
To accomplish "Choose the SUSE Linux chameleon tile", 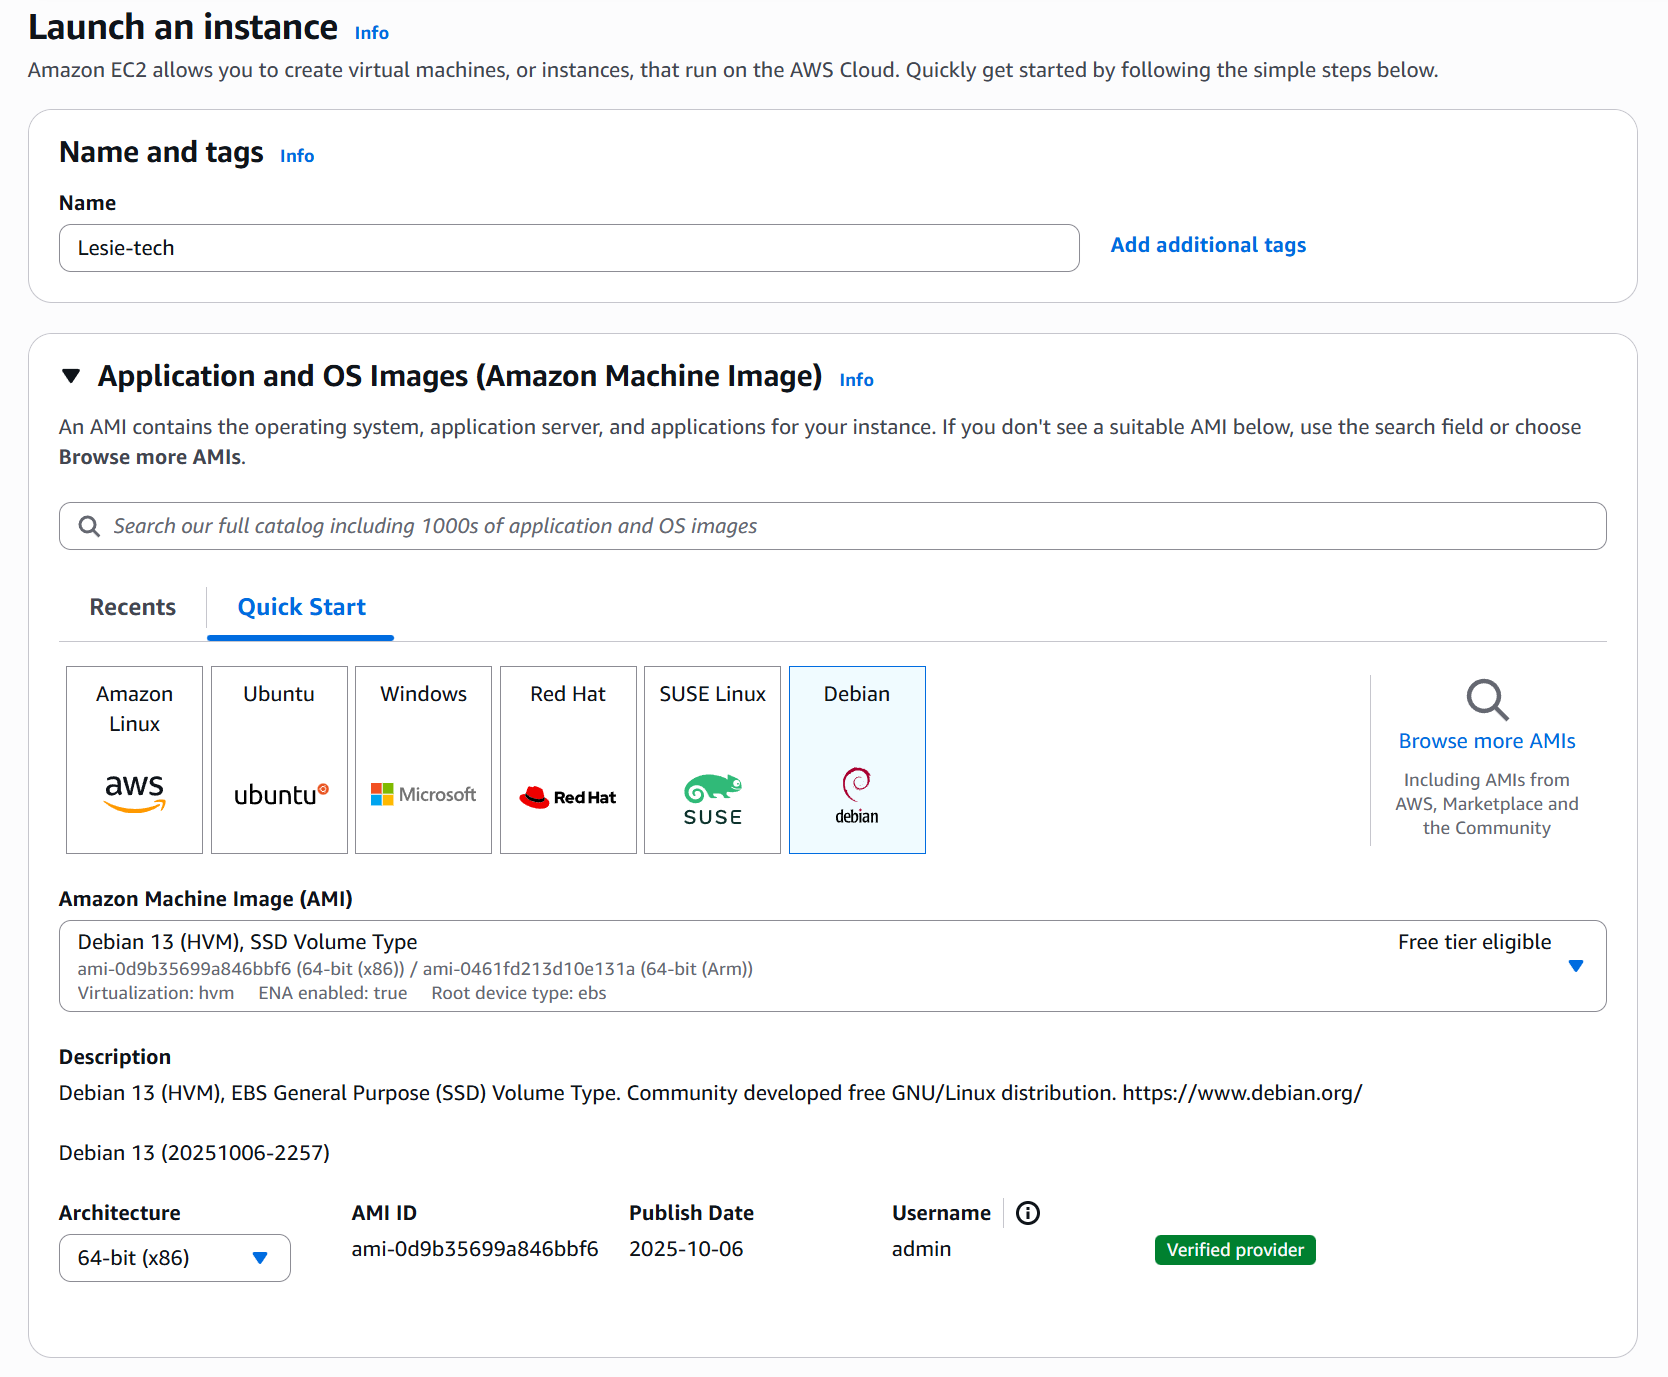I will pos(712,760).
